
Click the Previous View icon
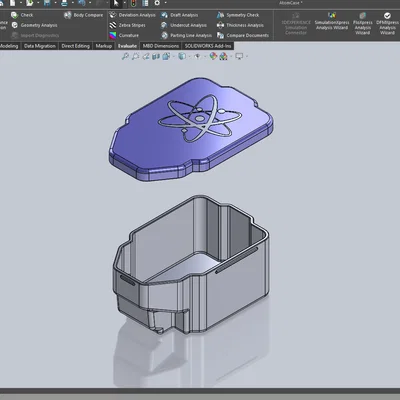pyautogui.click(x=146, y=56)
